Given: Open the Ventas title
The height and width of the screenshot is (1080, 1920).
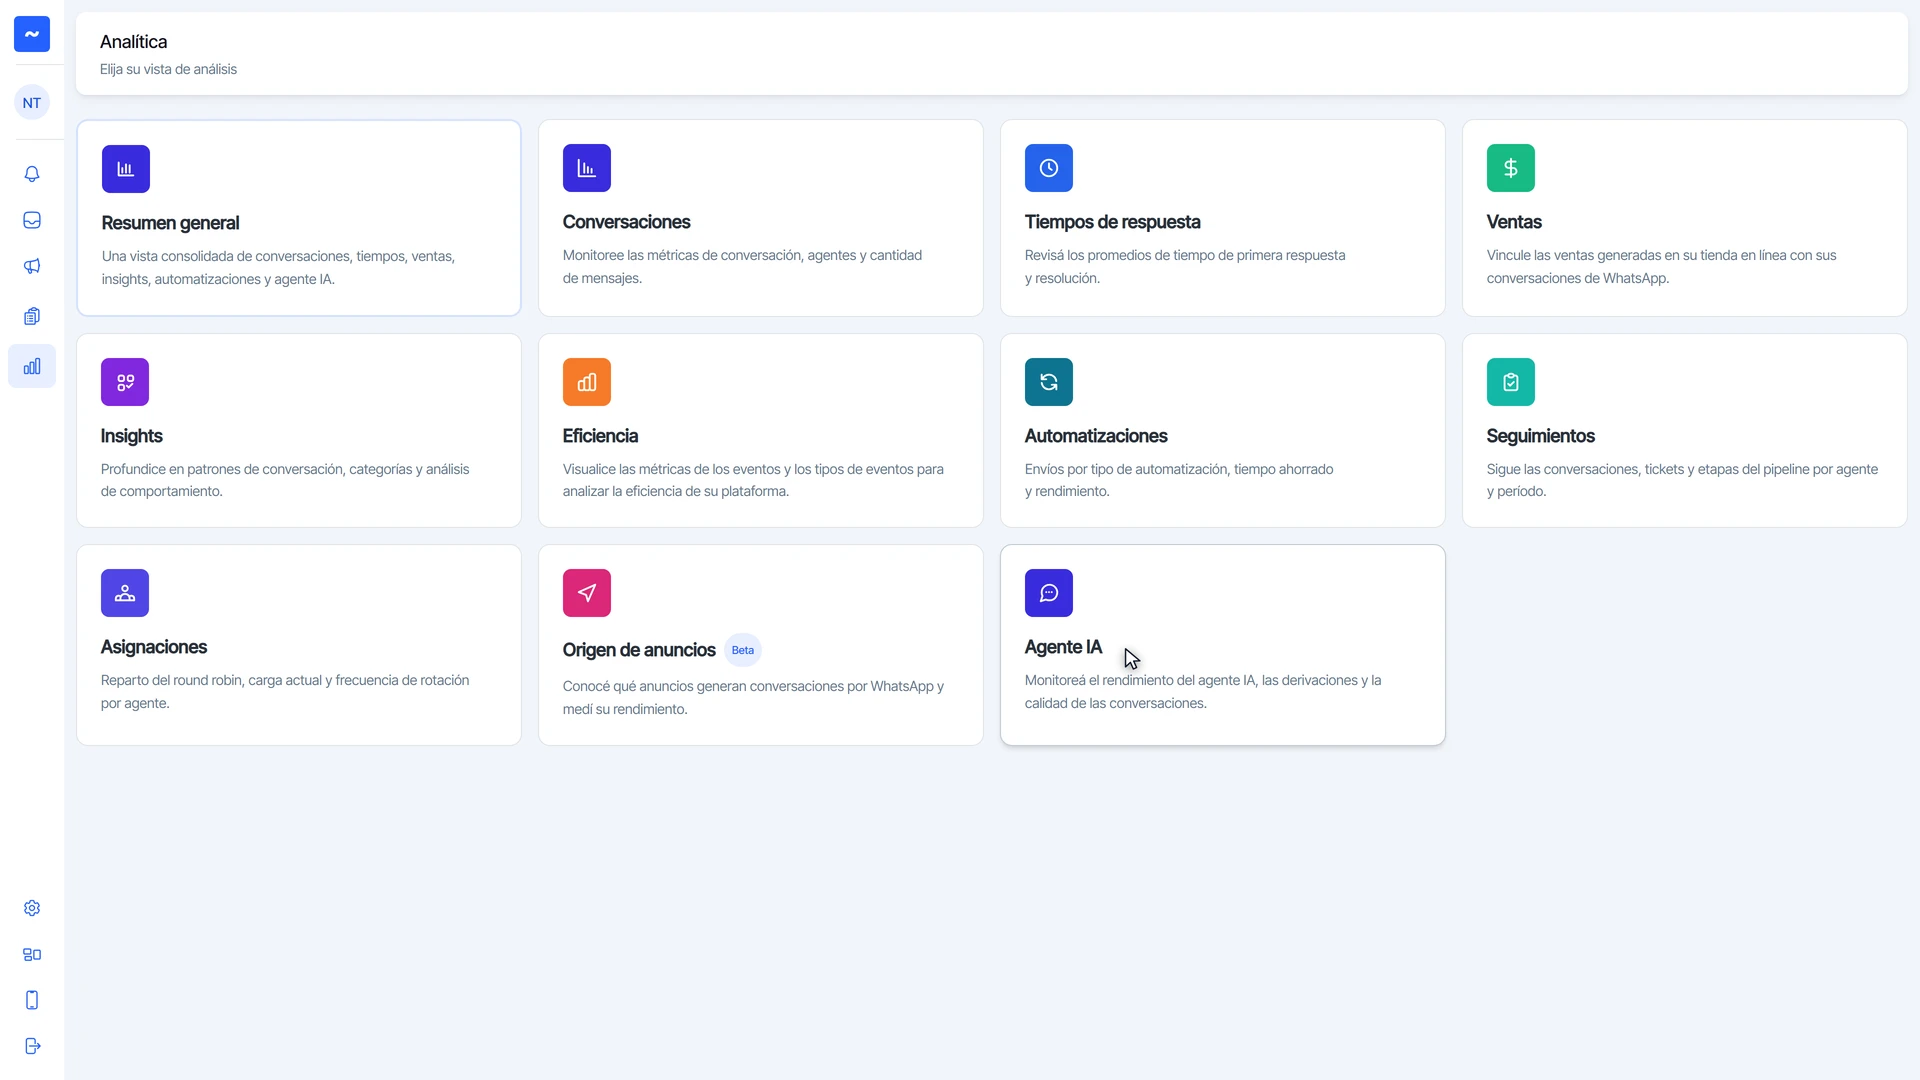Looking at the screenshot, I should (1514, 222).
